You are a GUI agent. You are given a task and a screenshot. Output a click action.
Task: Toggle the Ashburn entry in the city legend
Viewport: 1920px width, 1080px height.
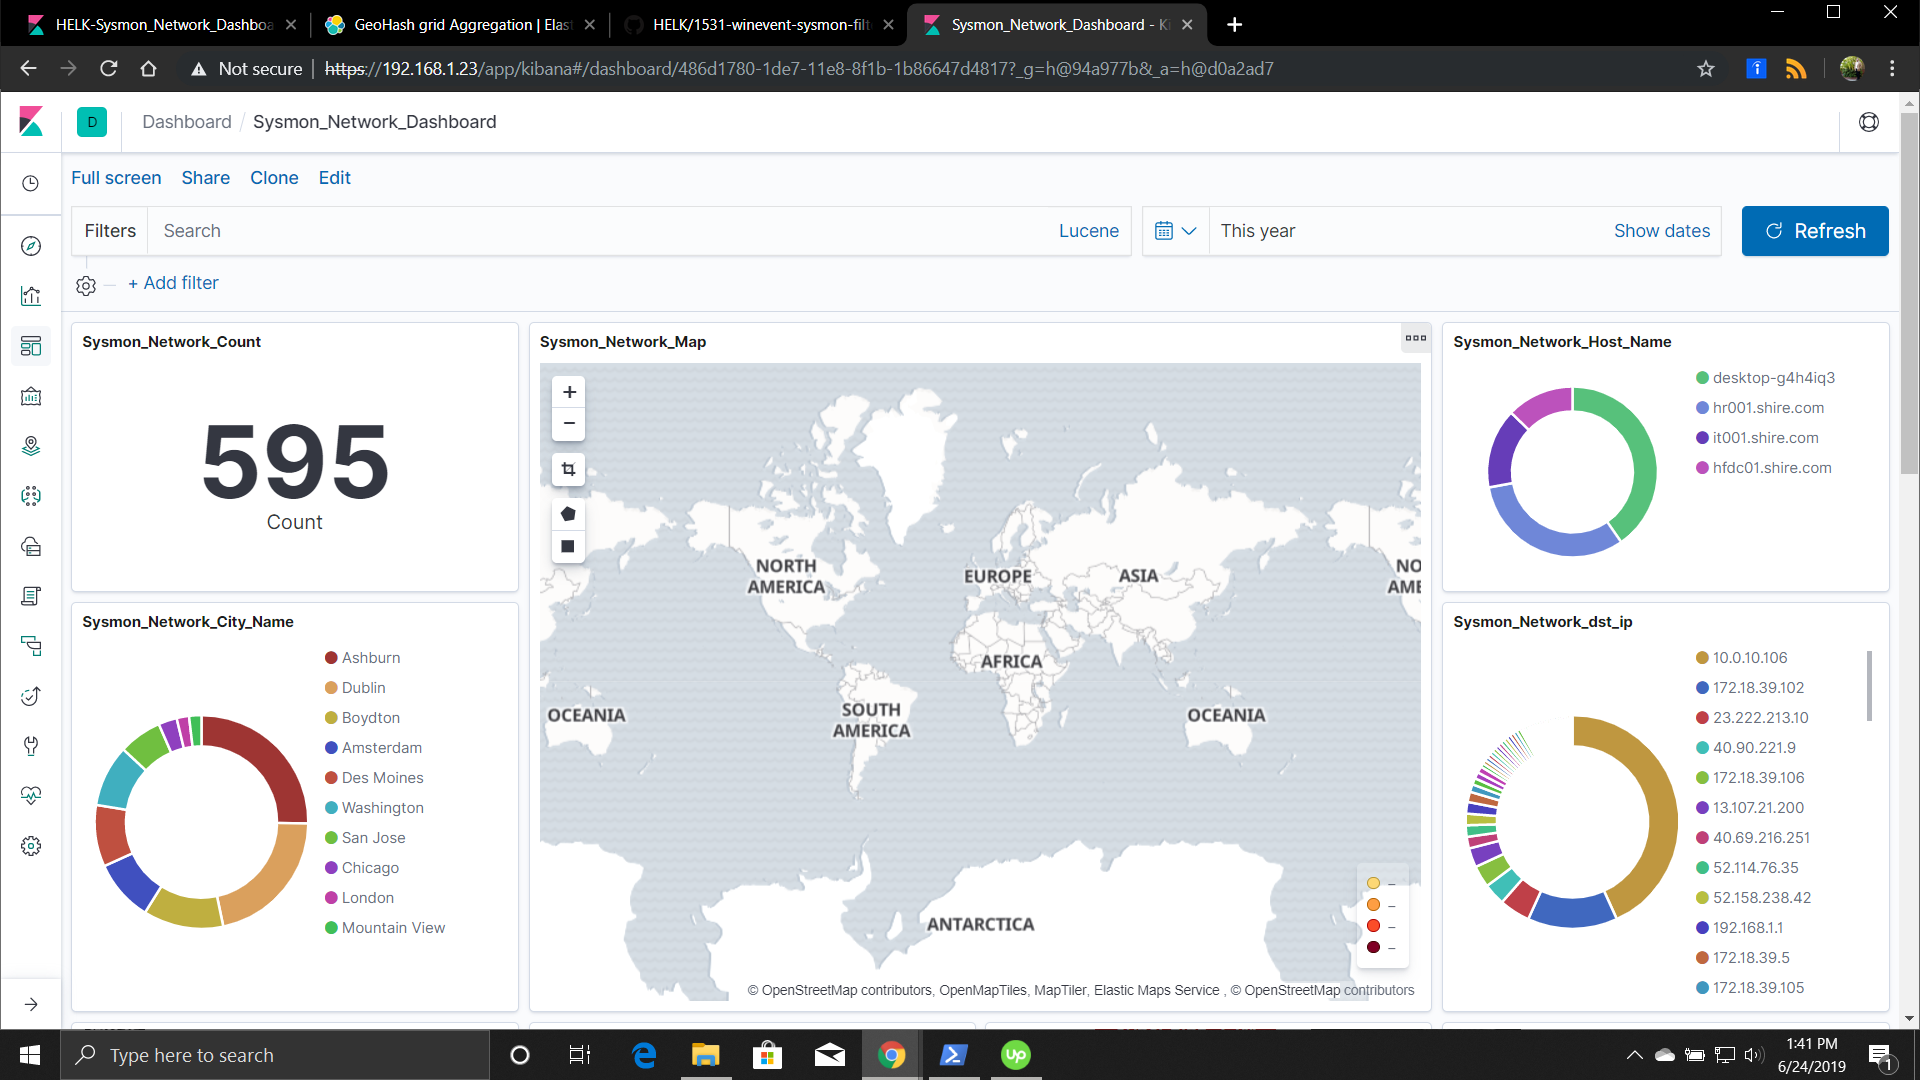coord(362,657)
